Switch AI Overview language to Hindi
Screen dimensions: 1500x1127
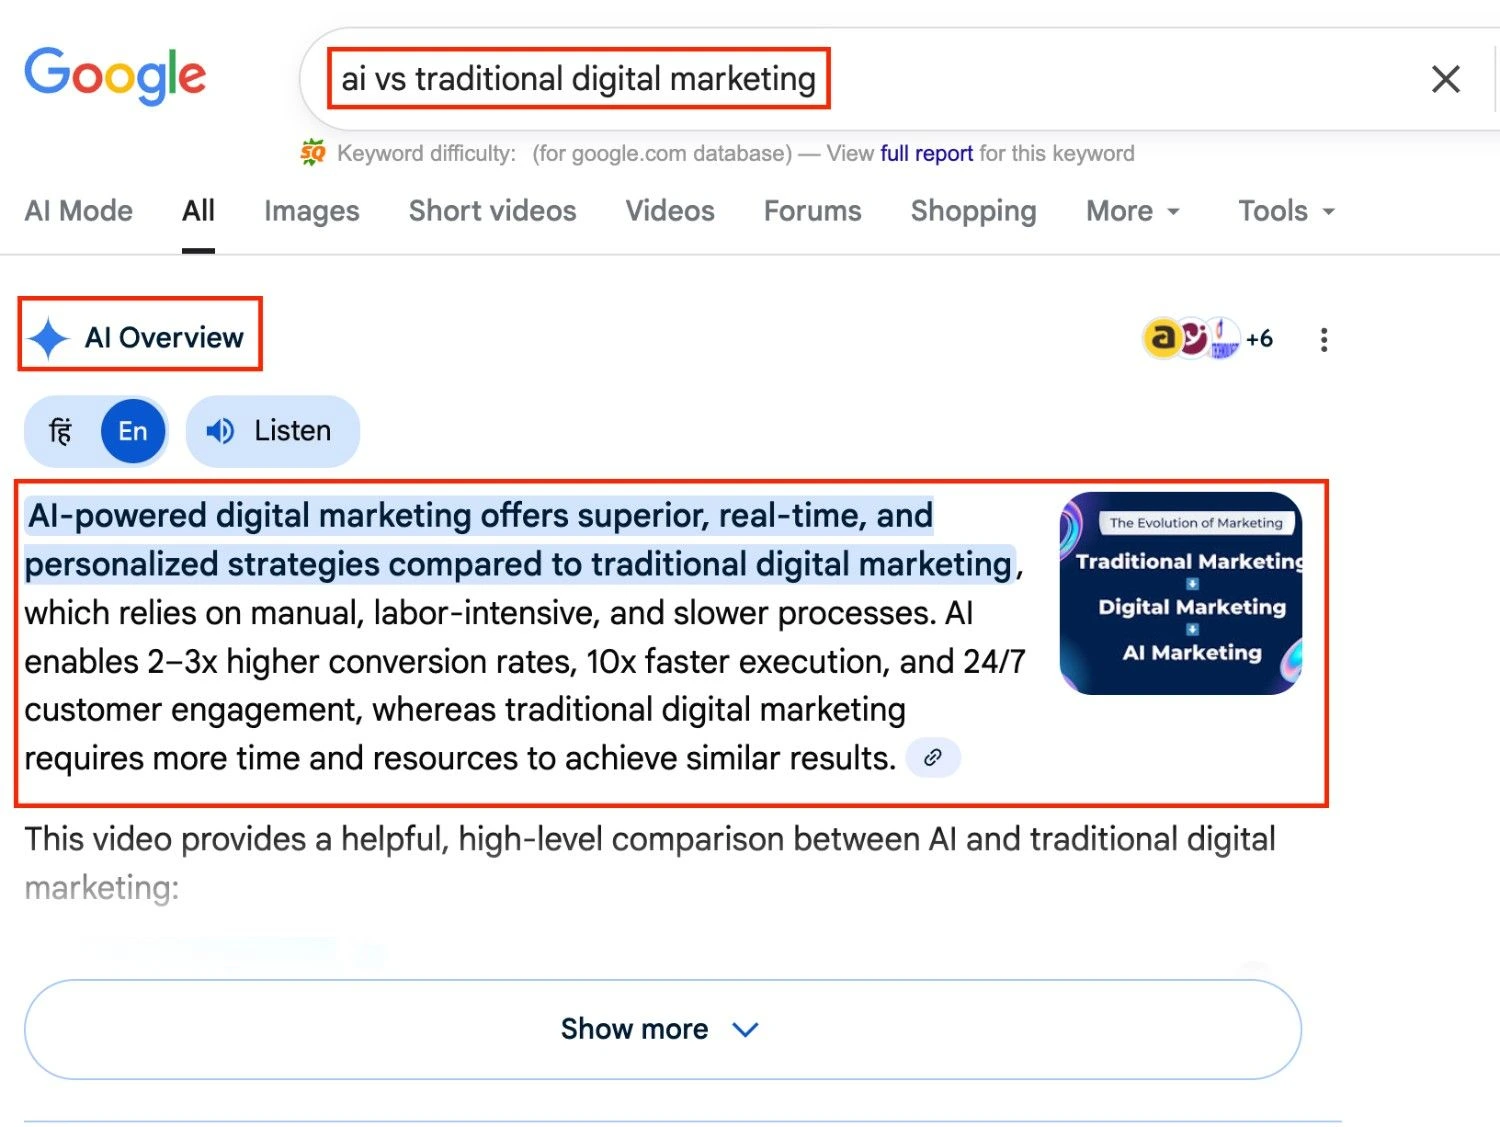[60, 431]
